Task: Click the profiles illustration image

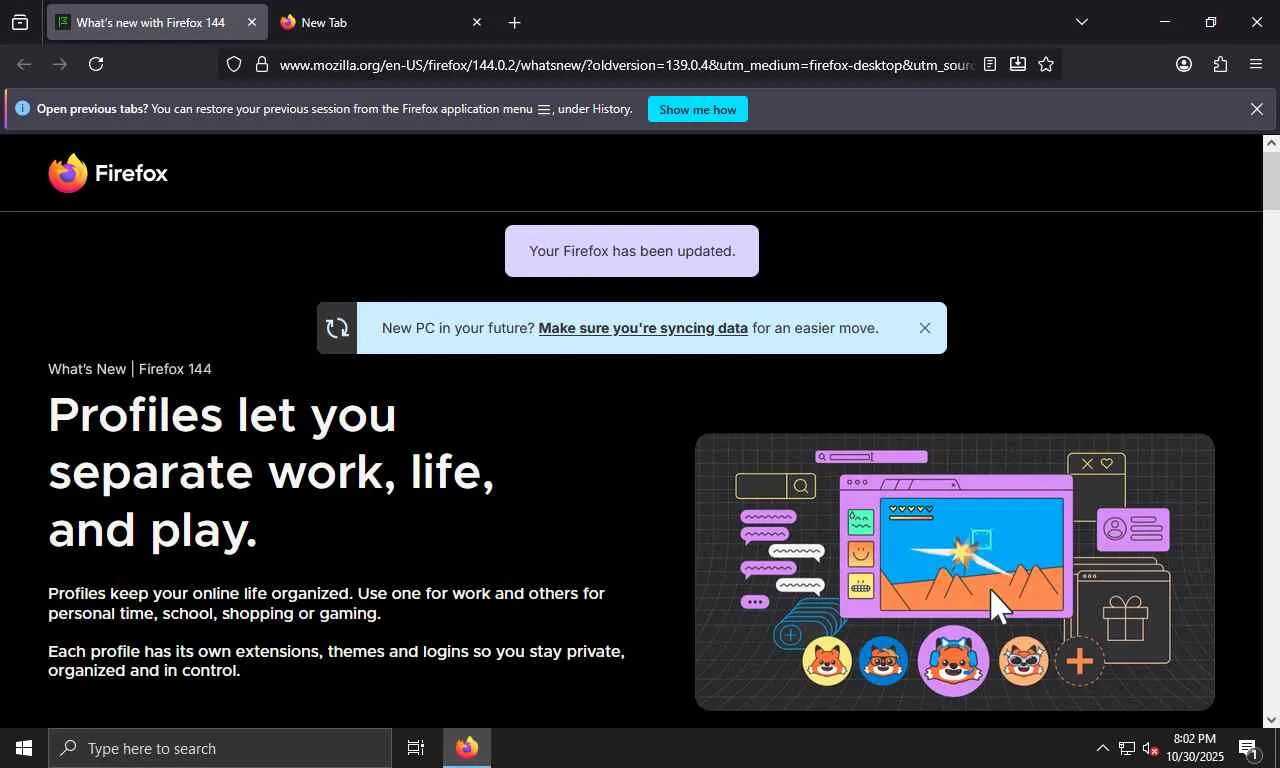Action: coord(955,572)
